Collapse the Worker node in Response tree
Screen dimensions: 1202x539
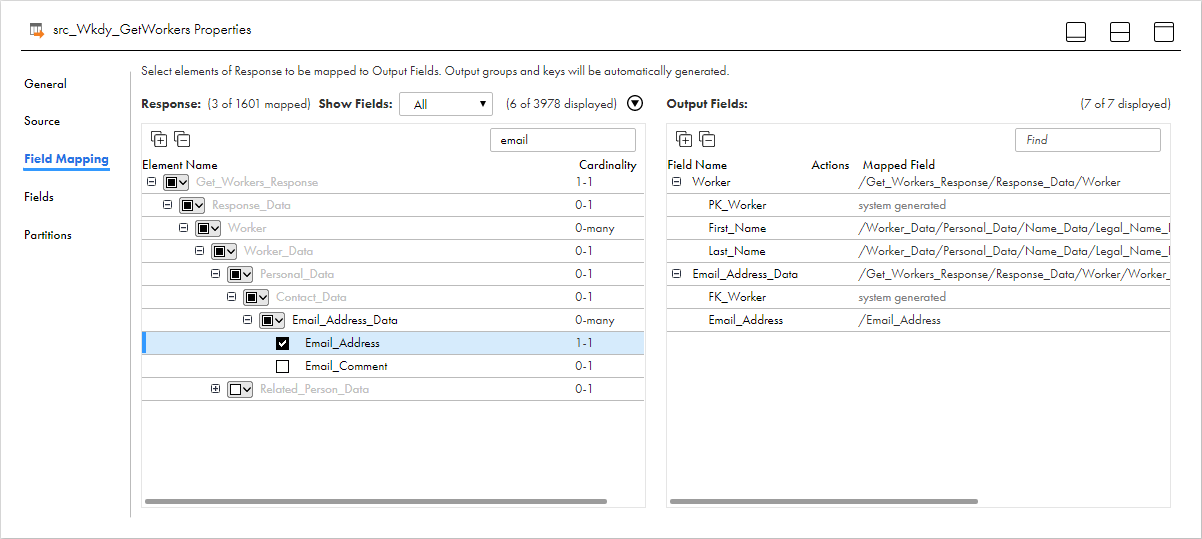(x=184, y=228)
